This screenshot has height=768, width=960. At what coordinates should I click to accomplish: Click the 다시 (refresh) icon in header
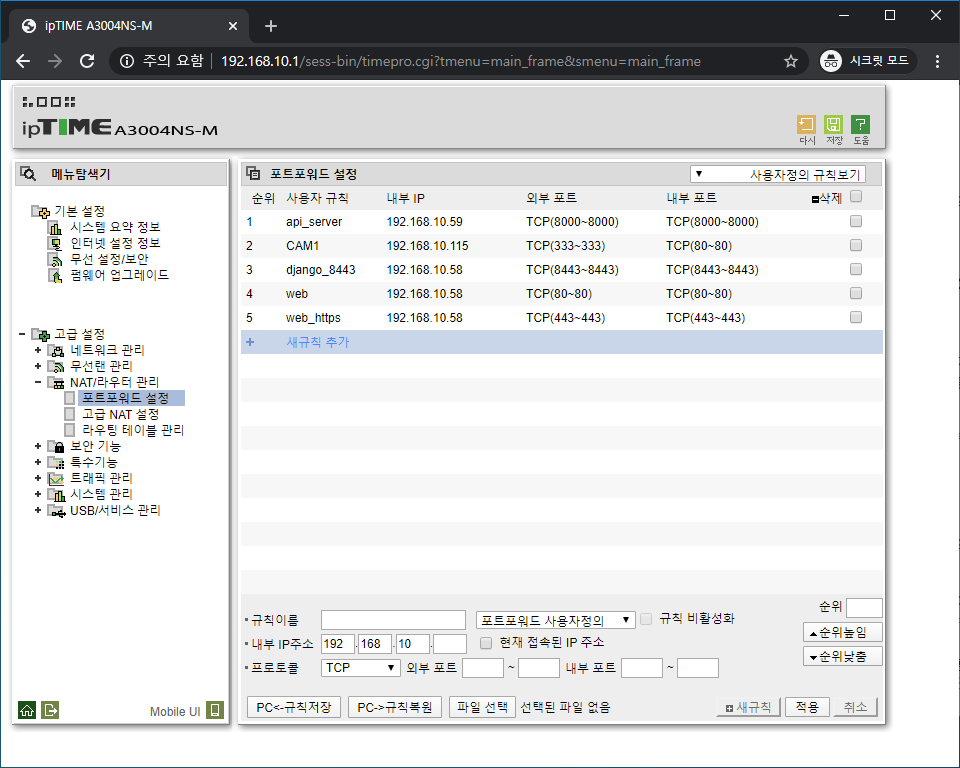806,125
